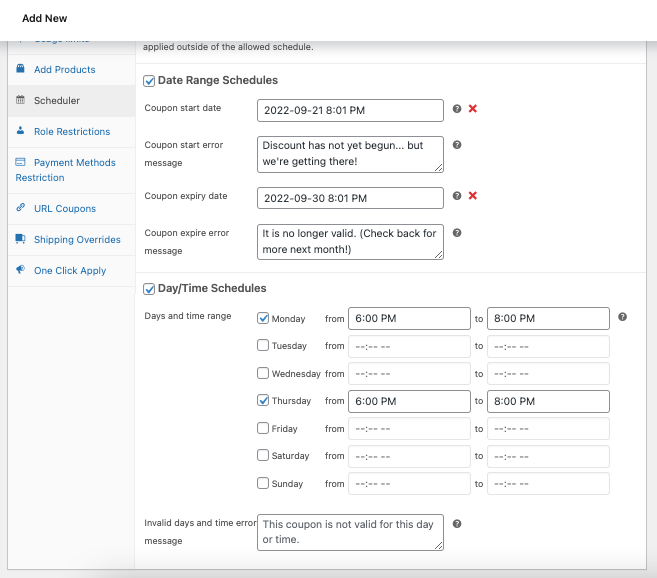Click the Friday from time field
Viewport: 657px width, 578px height.
tap(409, 429)
